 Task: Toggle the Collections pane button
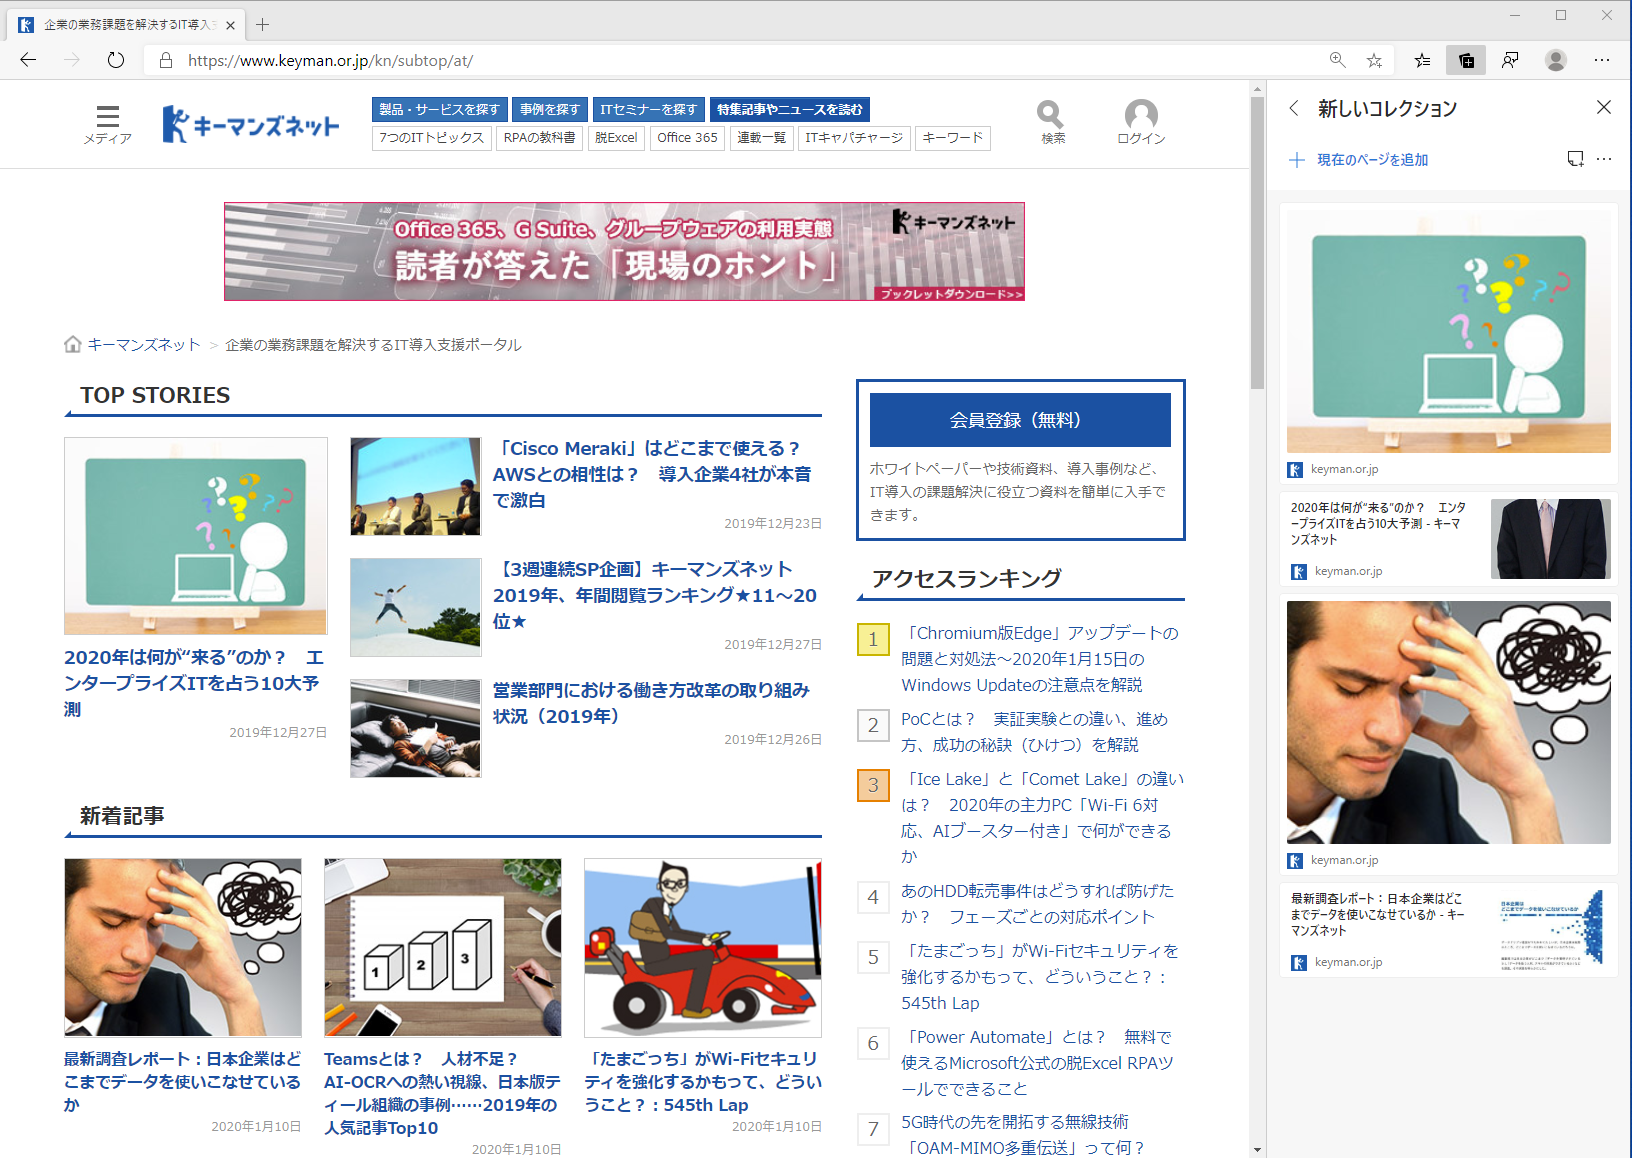(x=1466, y=60)
